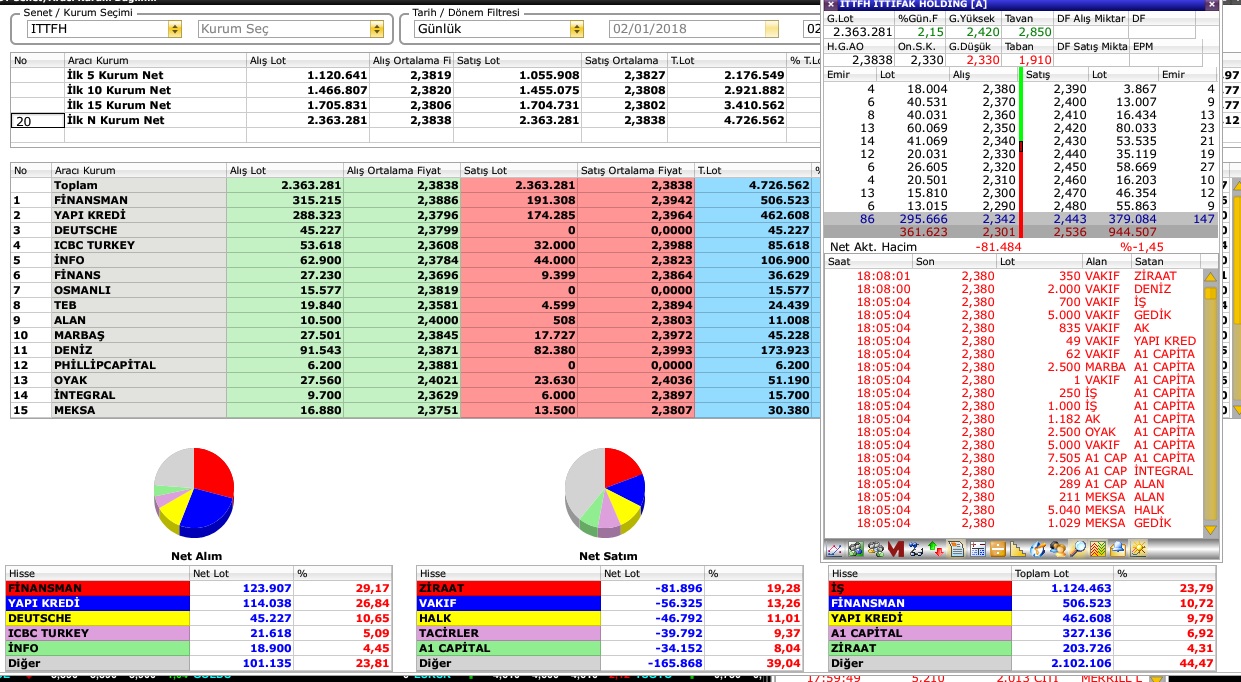Screen dimensions: 1241x682
Task: Select the PHİLLİPCAPİTAL broker row
Action: [415, 365]
